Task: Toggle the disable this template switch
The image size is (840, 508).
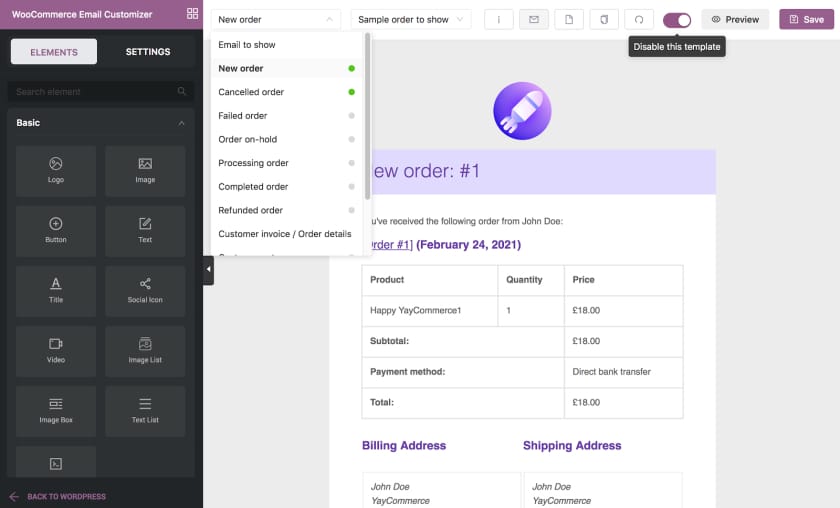Action: 677,20
